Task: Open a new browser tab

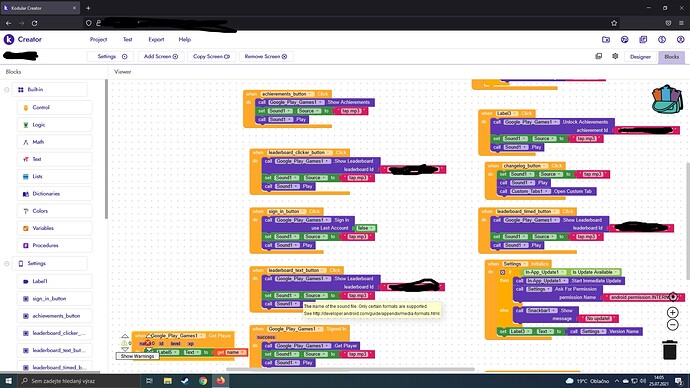Action: [x=88, y=8]
